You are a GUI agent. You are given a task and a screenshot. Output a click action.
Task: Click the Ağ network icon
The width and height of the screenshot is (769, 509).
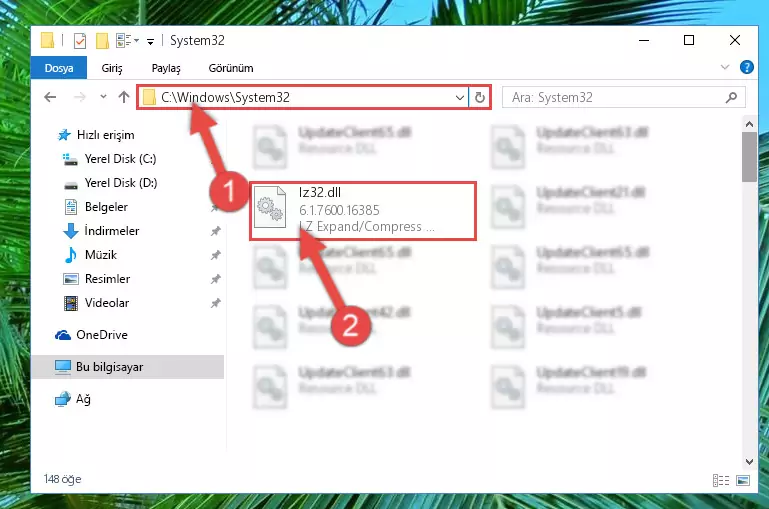[x=63, y=399]
